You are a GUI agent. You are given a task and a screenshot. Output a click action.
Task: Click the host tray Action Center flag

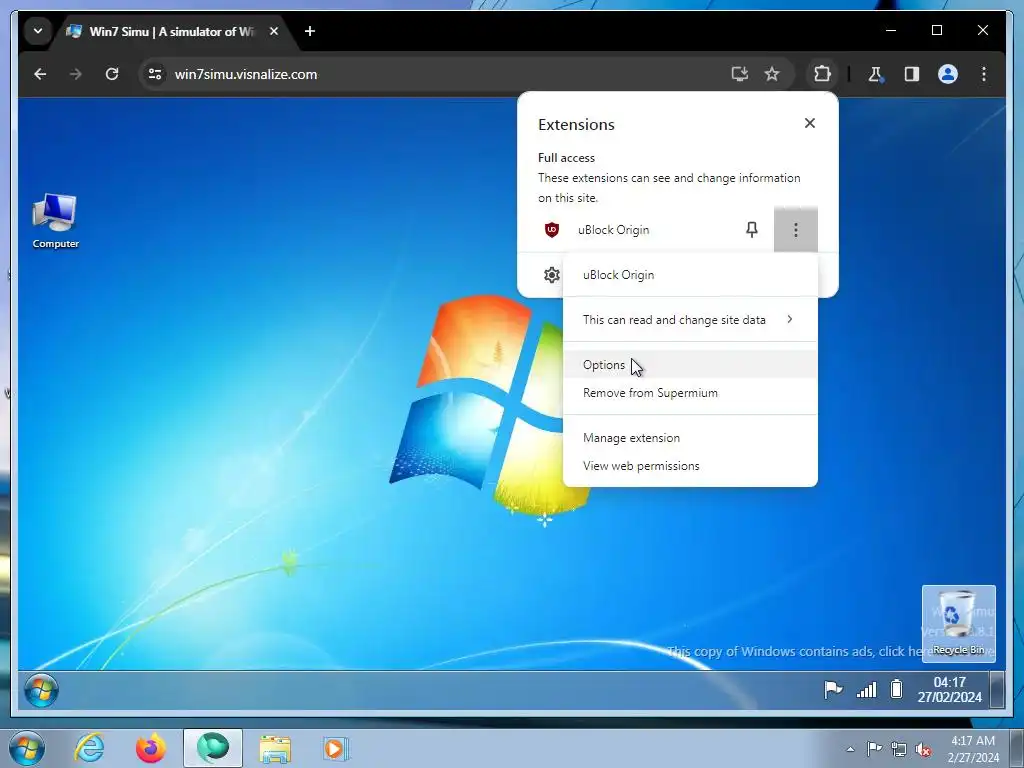tap(874, 748)
